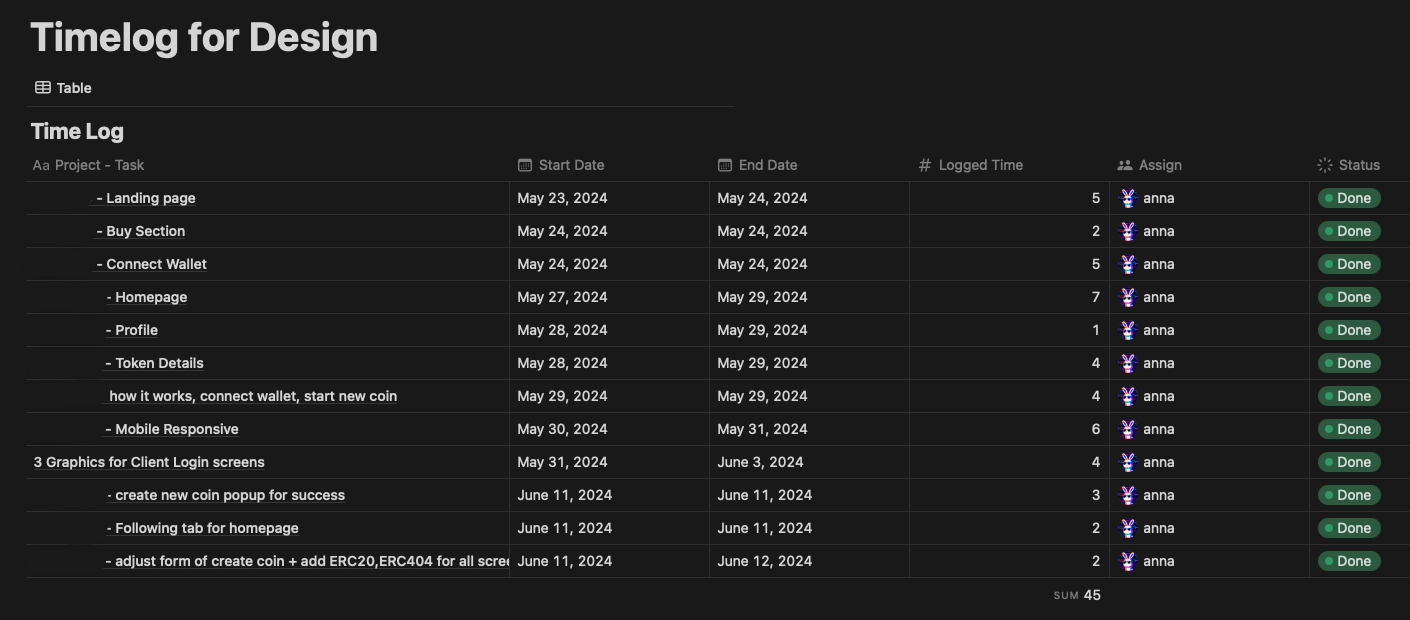Image resolution: width=1410 pixels, height=620 pixels.
Task: Select Logged Time value 7 for Homepage
Action: pos(1010,297)
